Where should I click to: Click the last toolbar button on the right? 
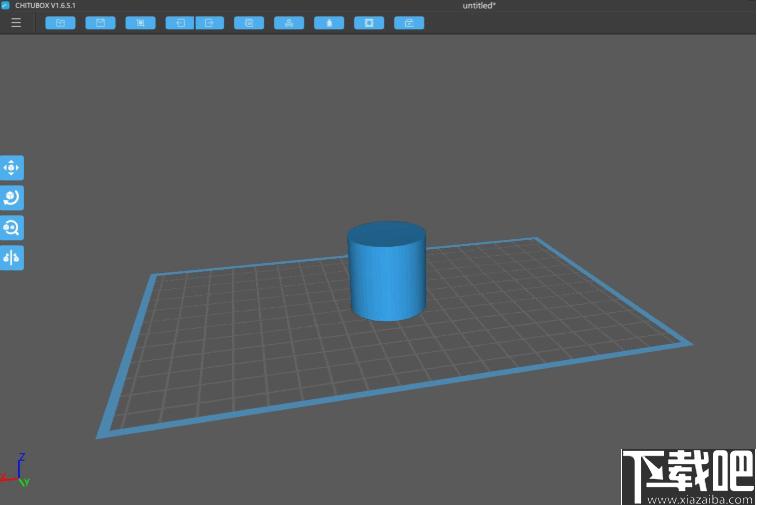pos(409,23)
